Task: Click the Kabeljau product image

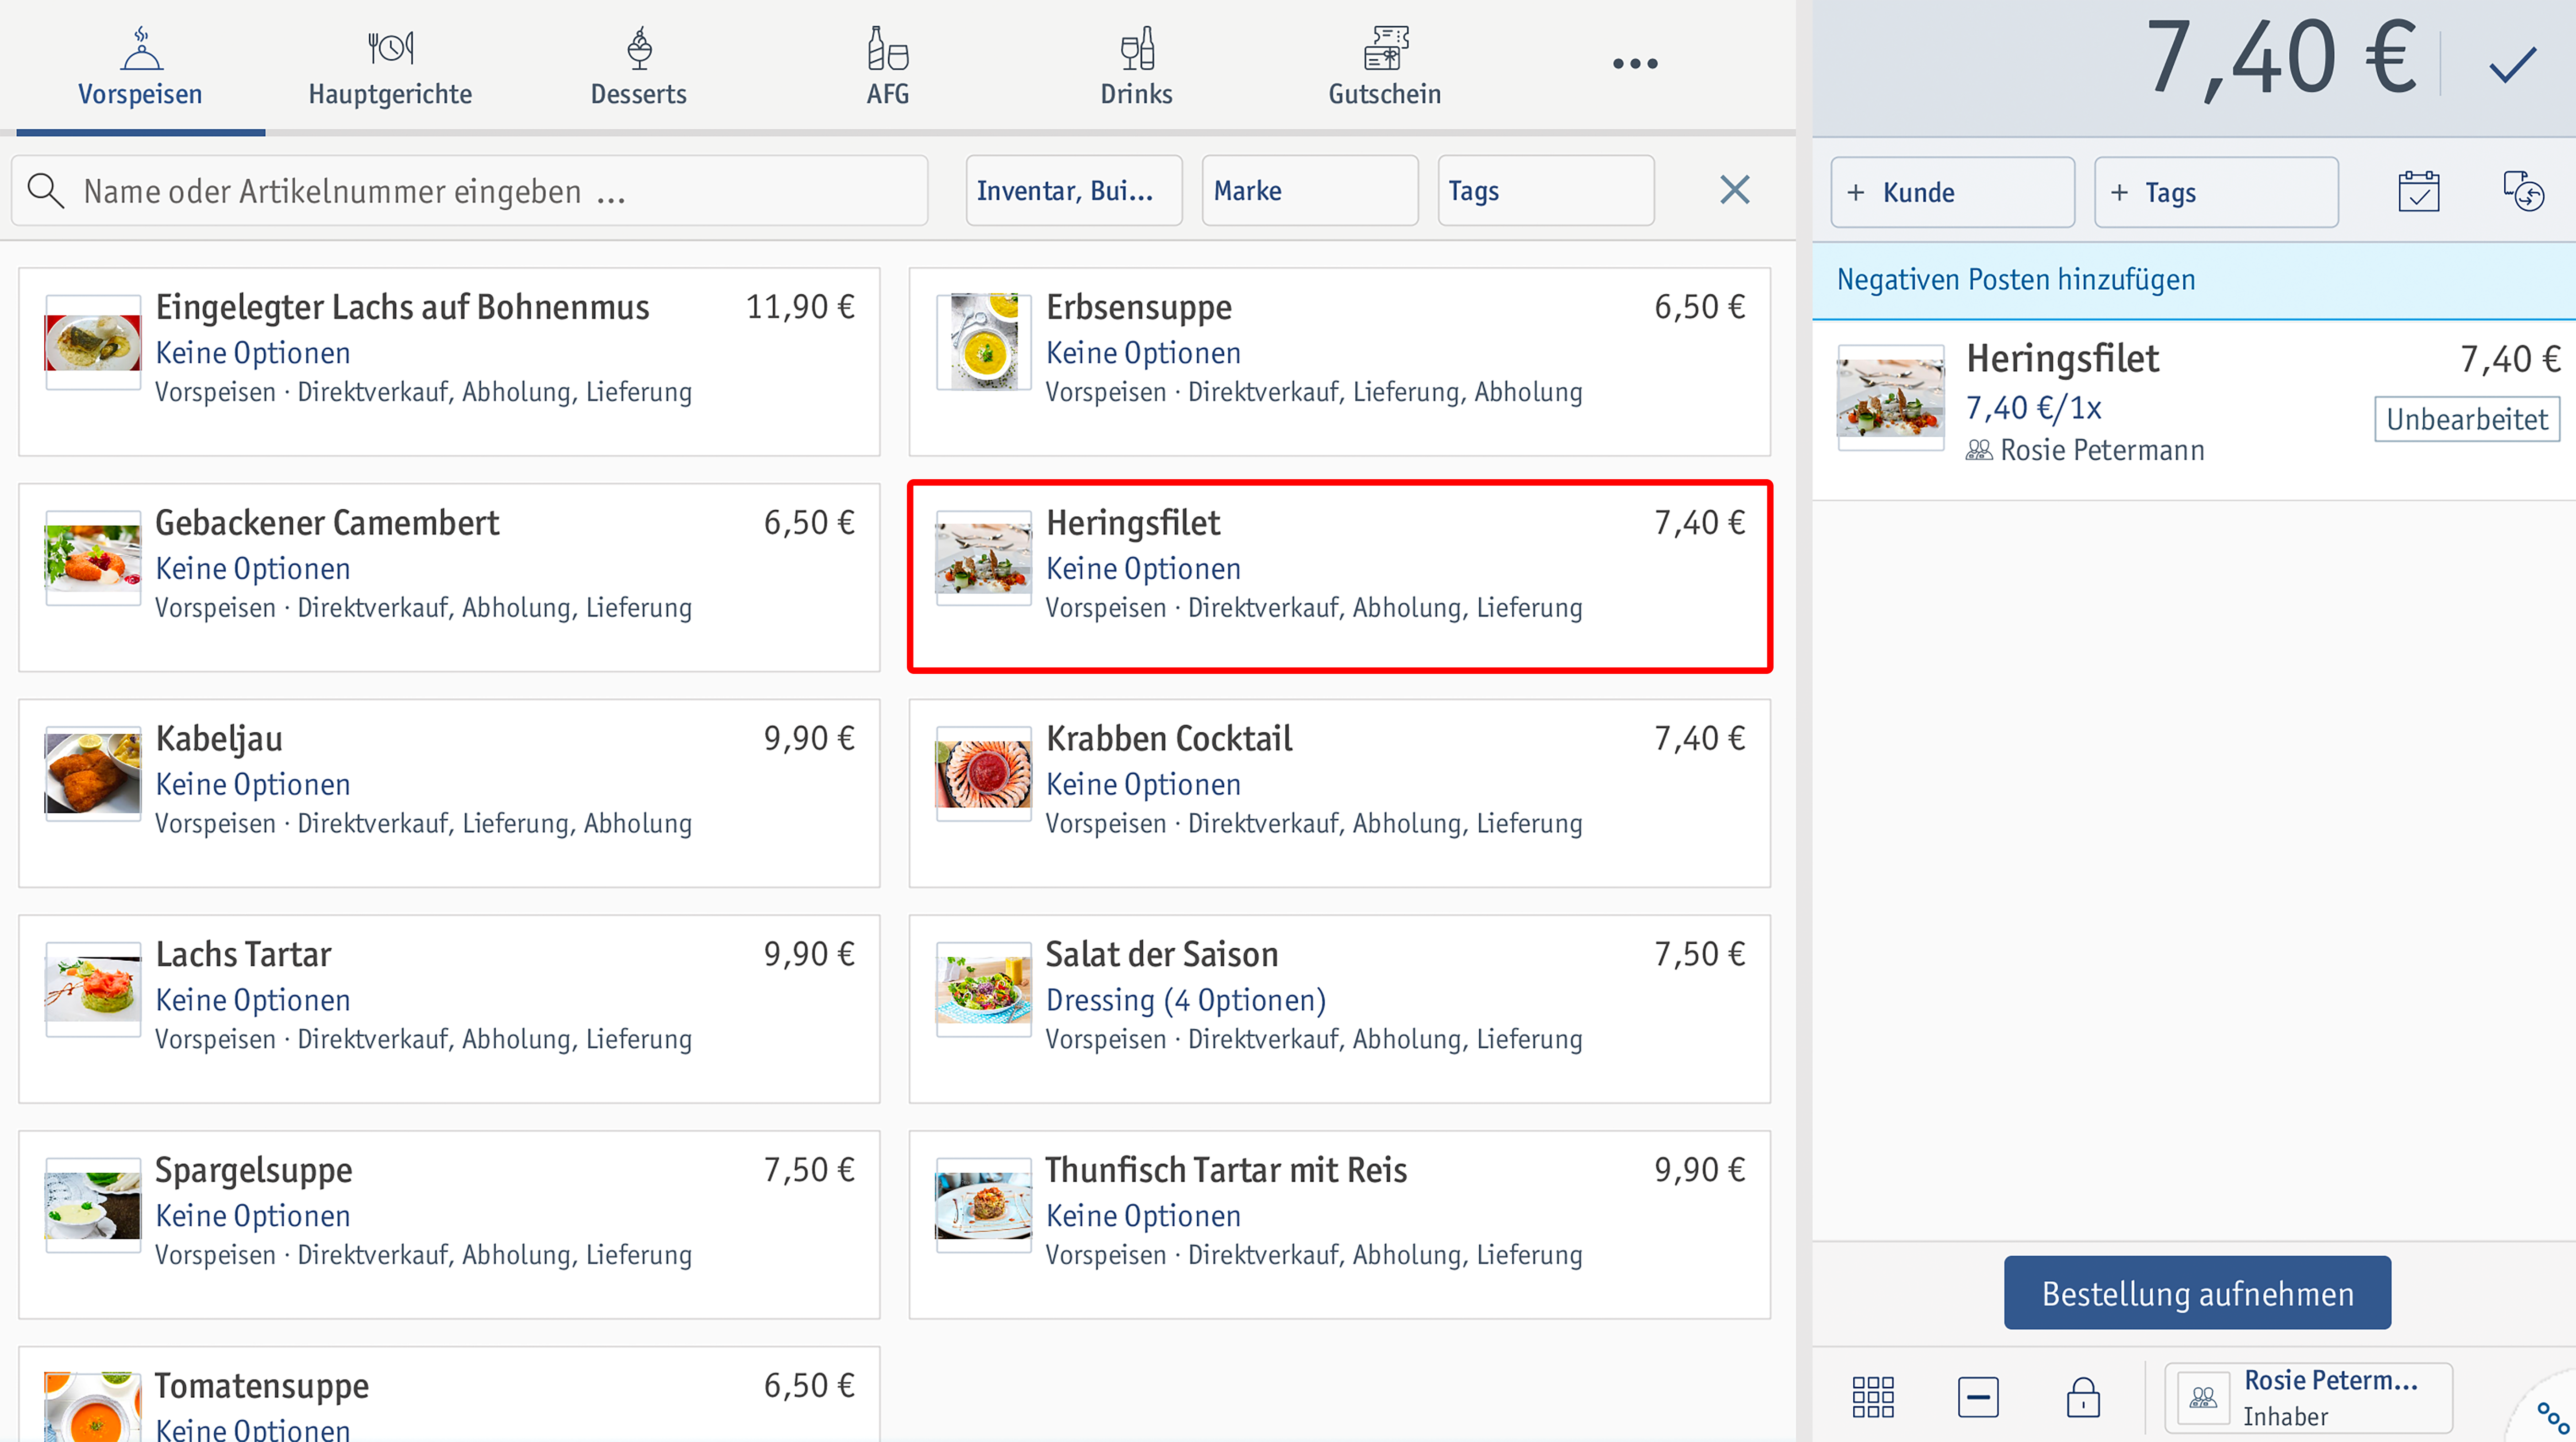Action: point(93,773)
